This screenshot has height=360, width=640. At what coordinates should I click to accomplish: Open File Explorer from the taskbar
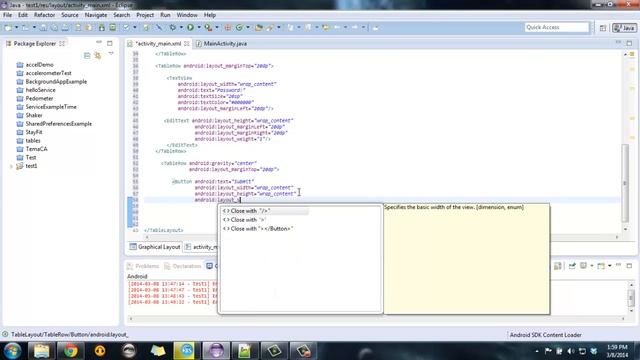[41, 351]
